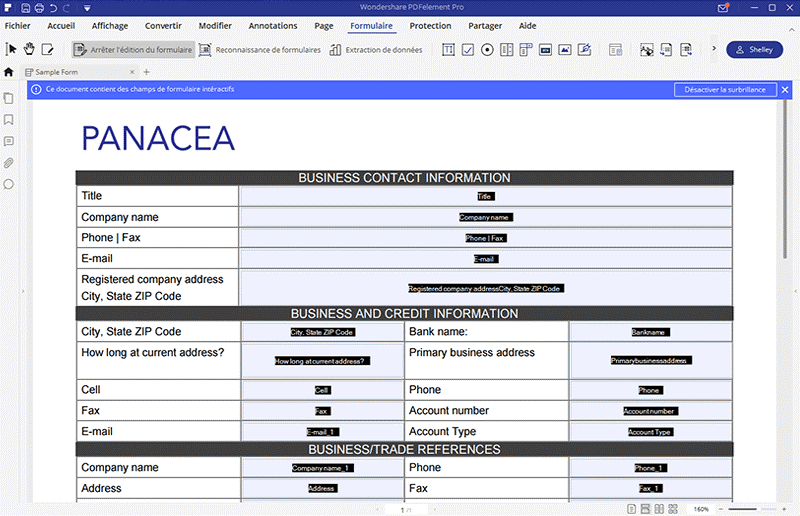Open the attachments panel
This screenshot has height=516, width=800.
click(x=8, y=163)
